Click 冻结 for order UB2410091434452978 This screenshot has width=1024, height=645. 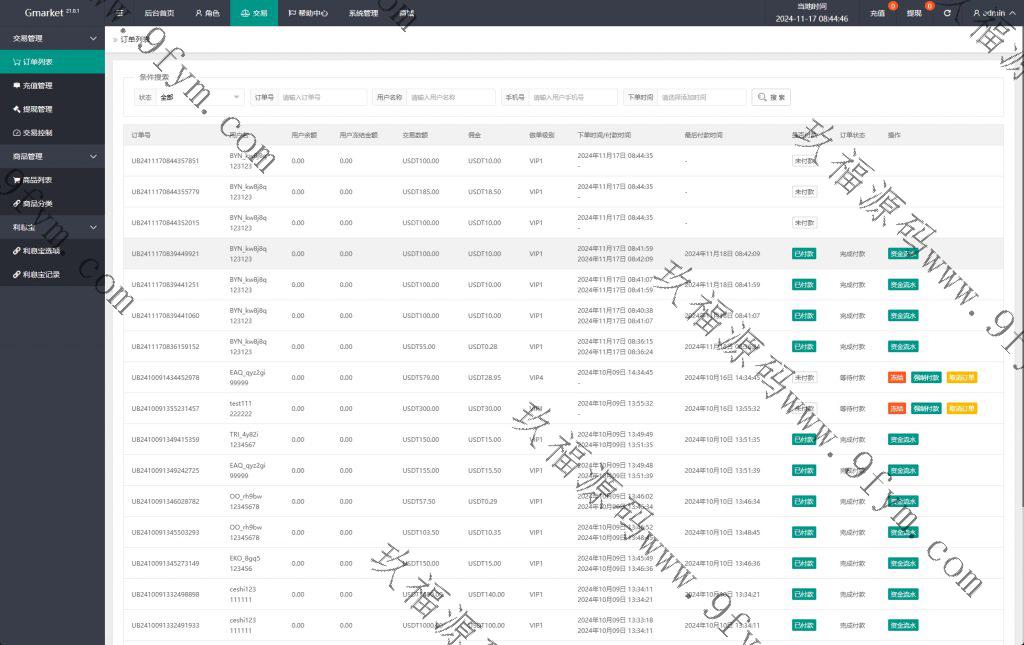point(896,377)
